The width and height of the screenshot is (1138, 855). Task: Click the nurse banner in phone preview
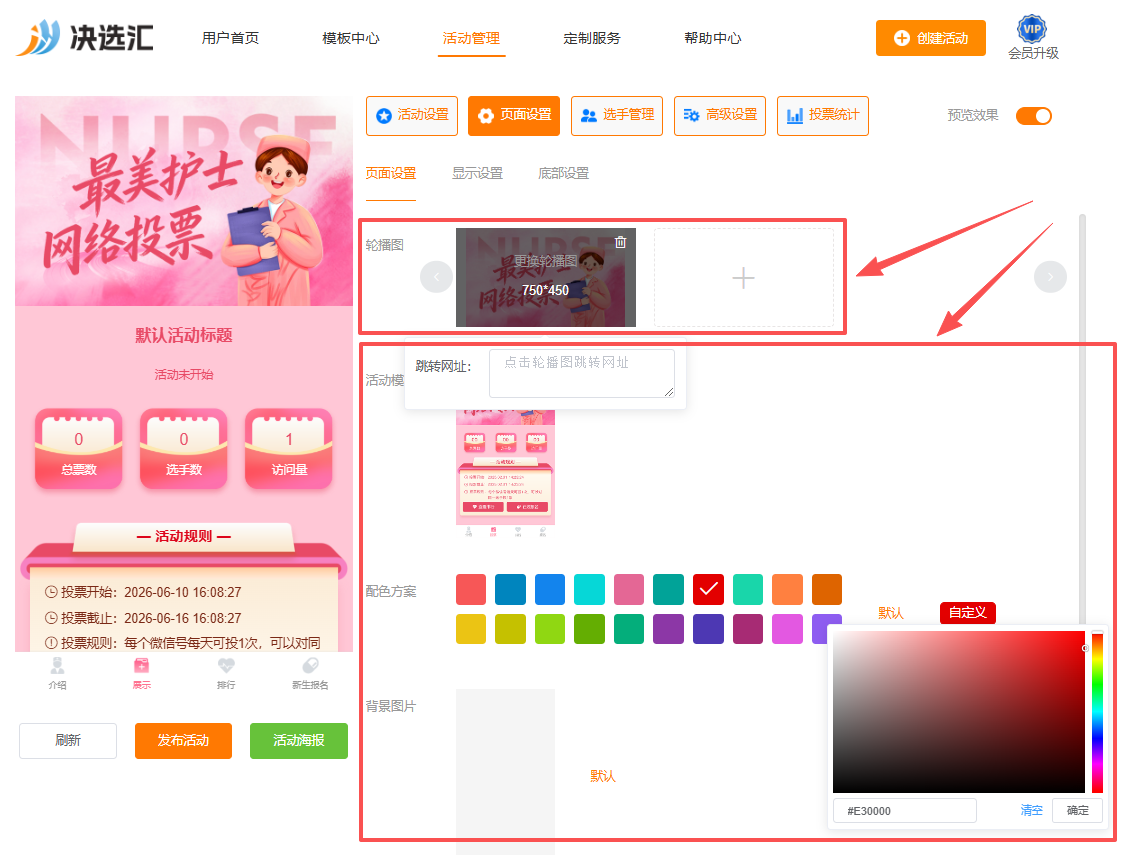[x=184, y=201]
